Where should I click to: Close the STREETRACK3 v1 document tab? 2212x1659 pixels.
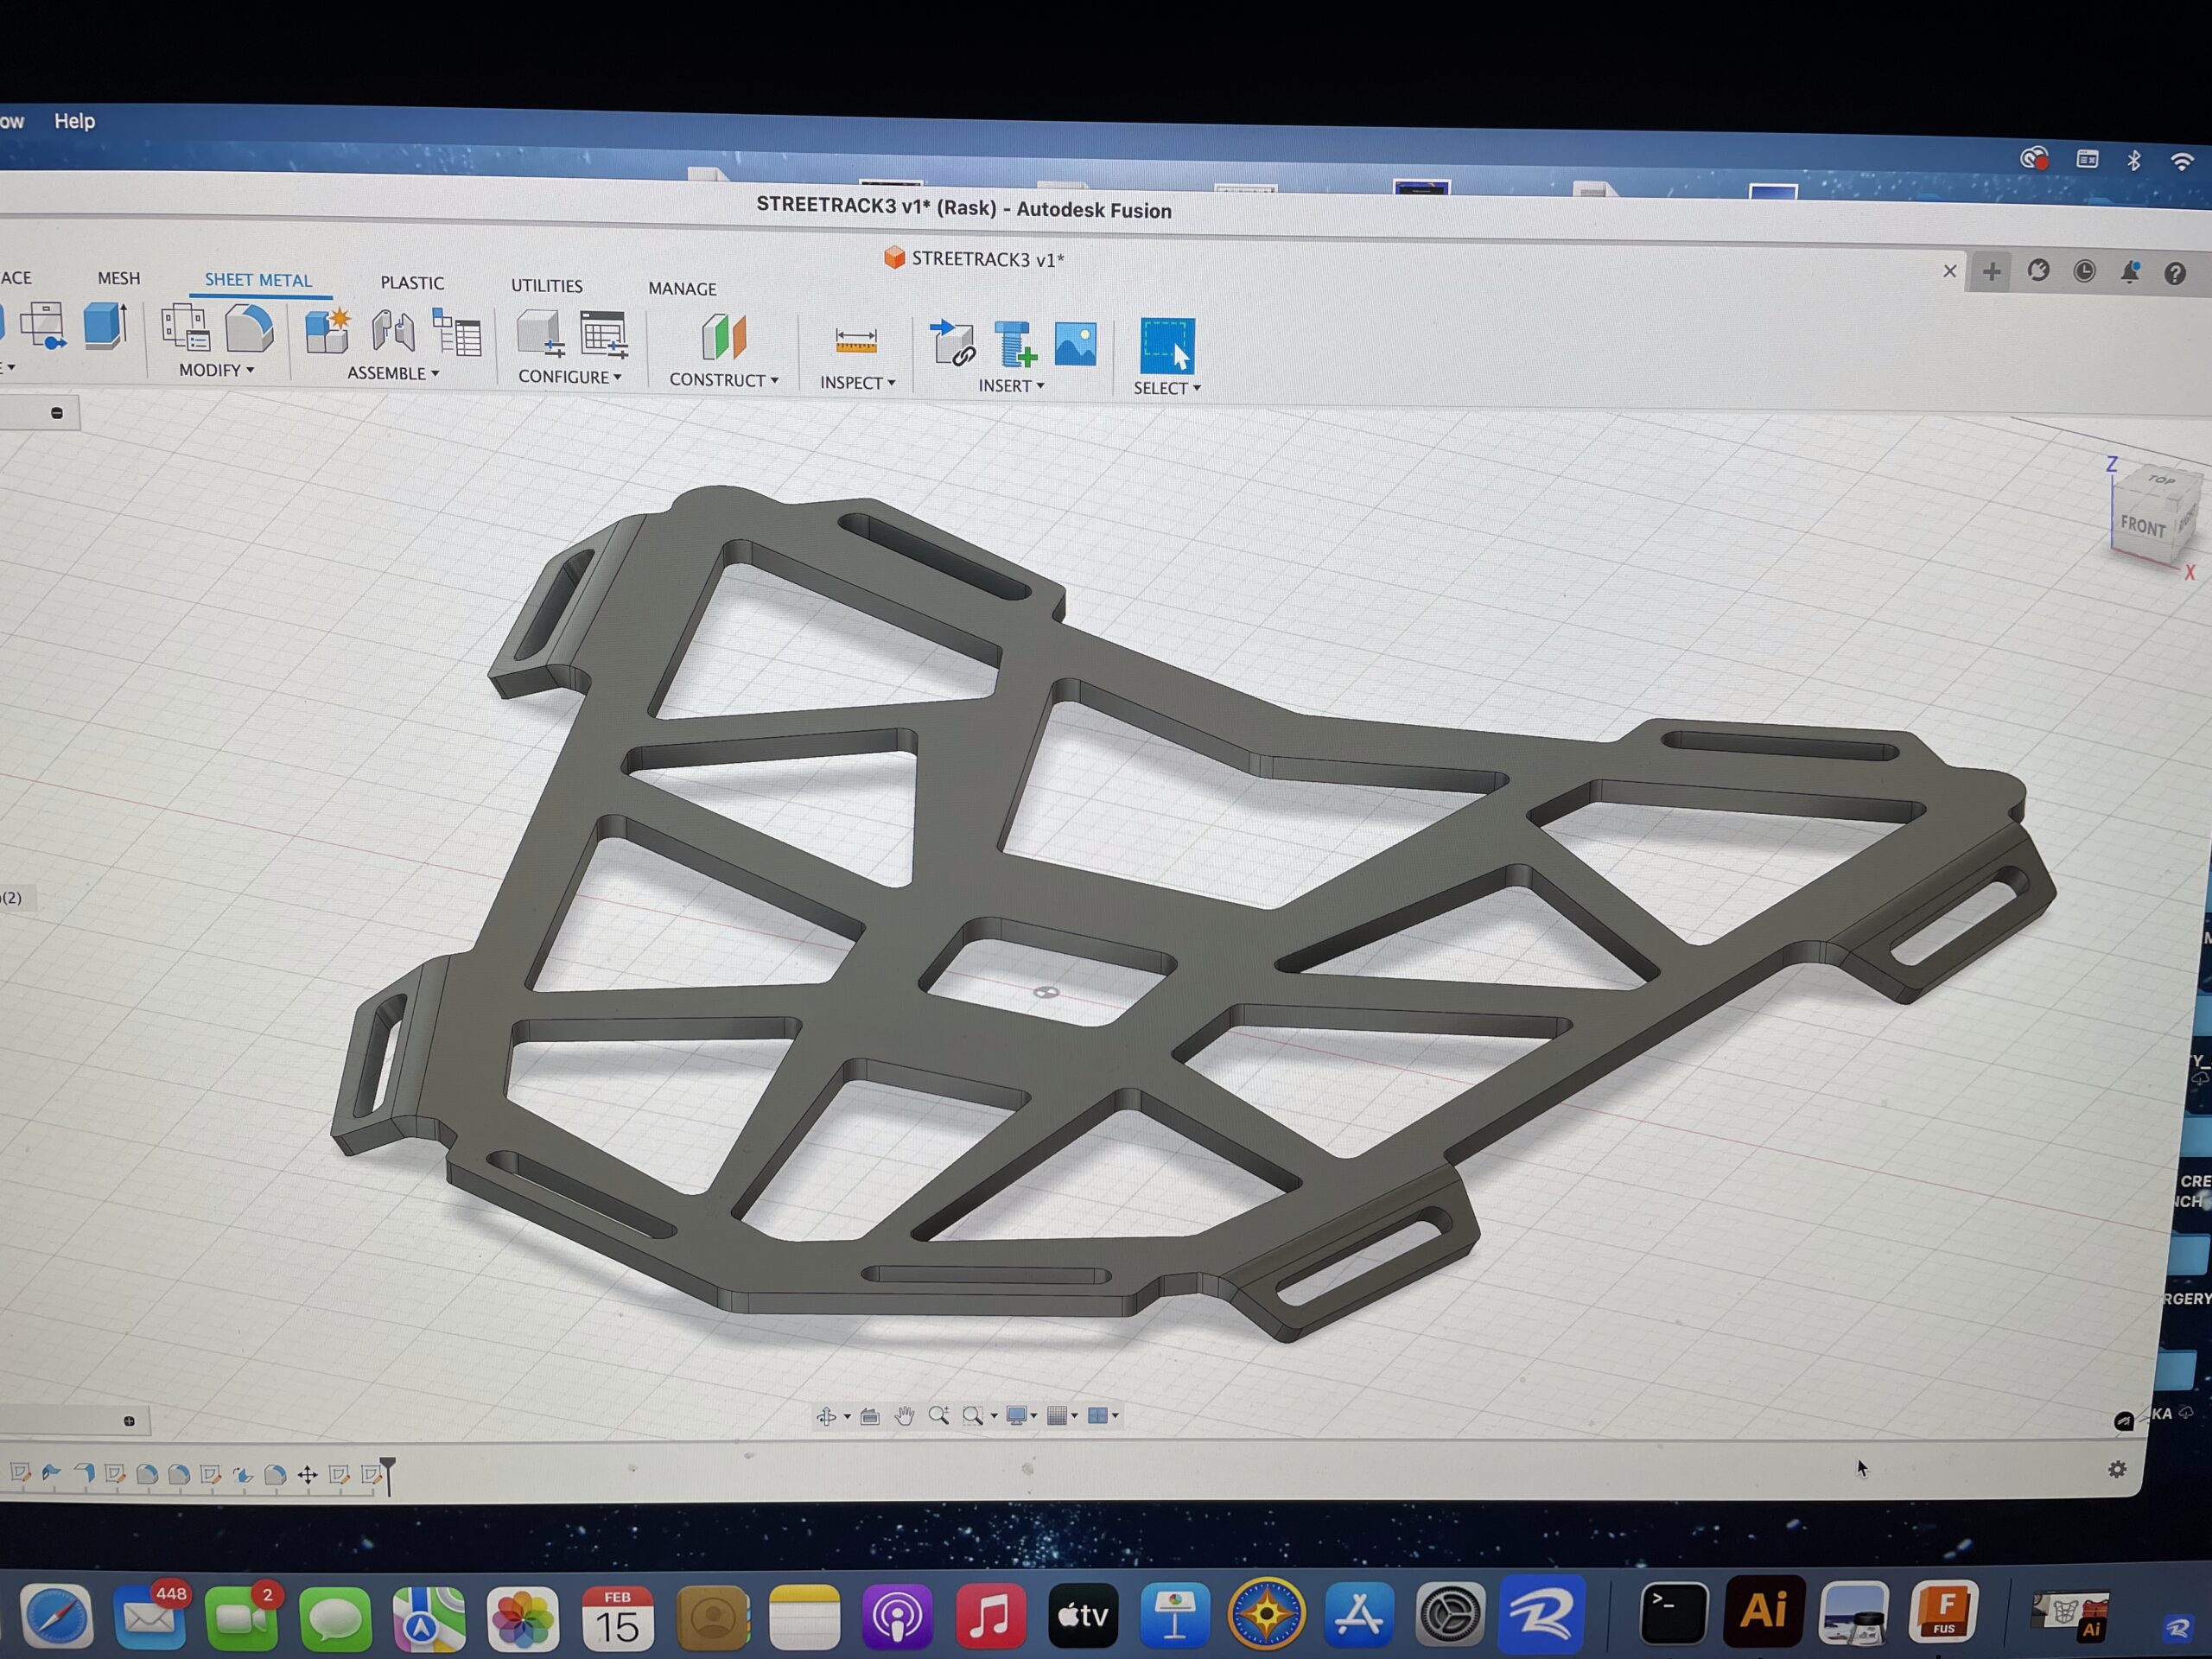coord(1950,271)
